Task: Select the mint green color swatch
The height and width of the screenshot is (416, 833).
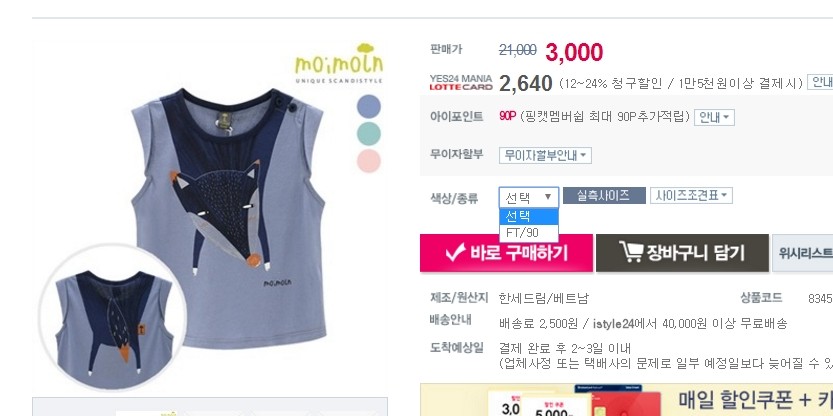Action: pyautogui.click(x=369, y=133)
